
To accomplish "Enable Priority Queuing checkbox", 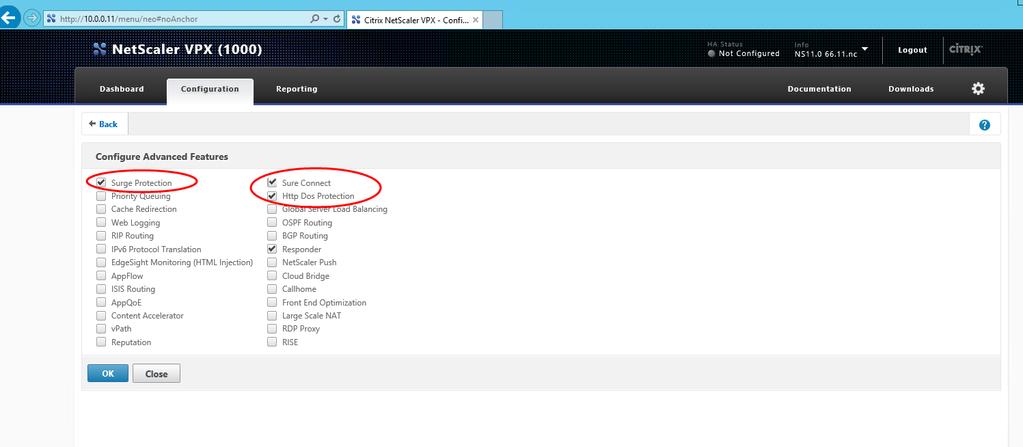I will click(100, 196).
